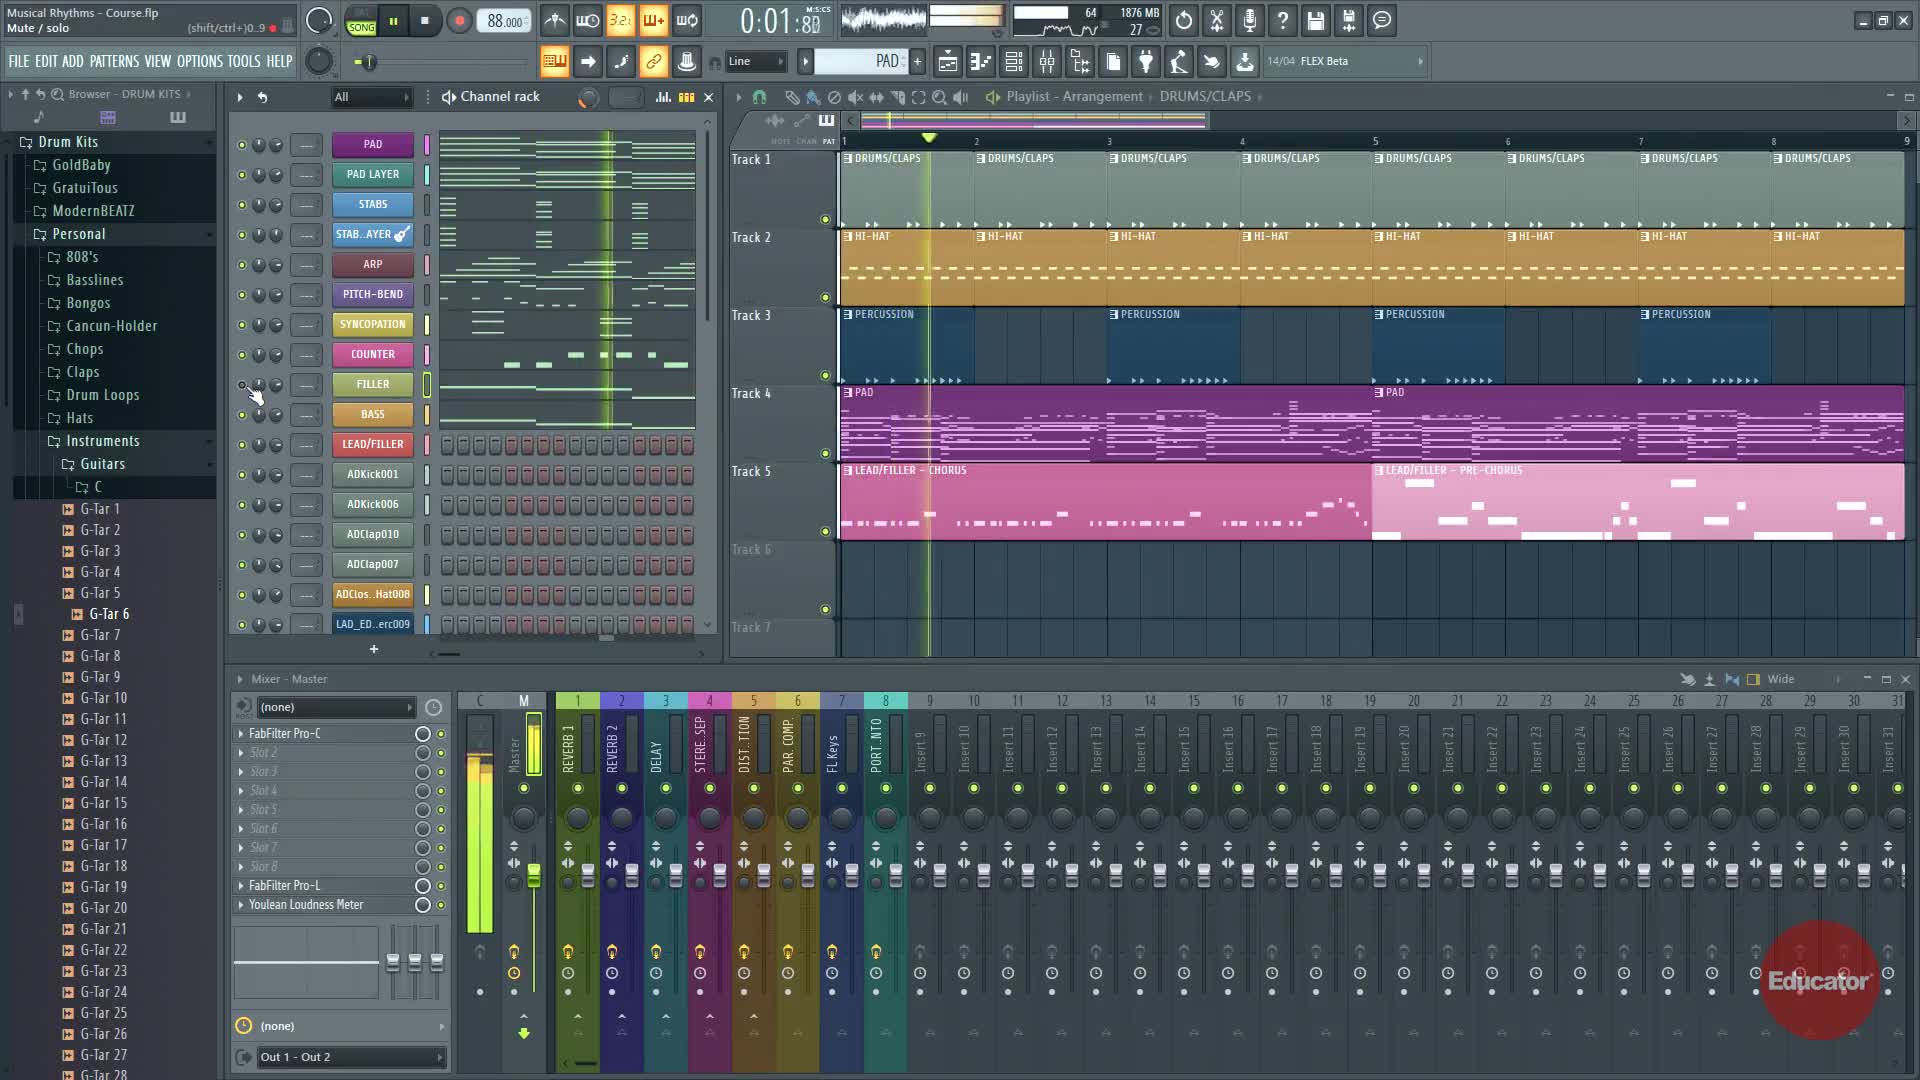Toggle the metronome icon
This screenshot has height=1080, width=1920.
(555, 21)
